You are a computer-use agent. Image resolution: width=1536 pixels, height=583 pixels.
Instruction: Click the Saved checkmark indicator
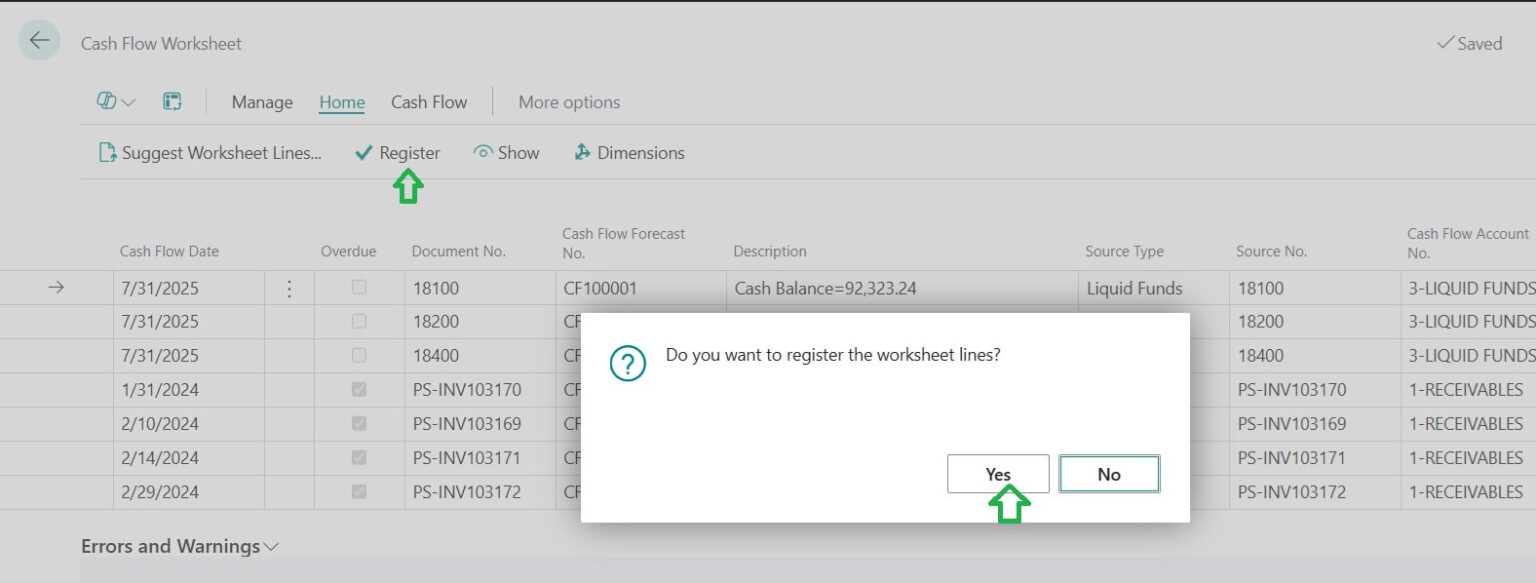[1470, 43]
